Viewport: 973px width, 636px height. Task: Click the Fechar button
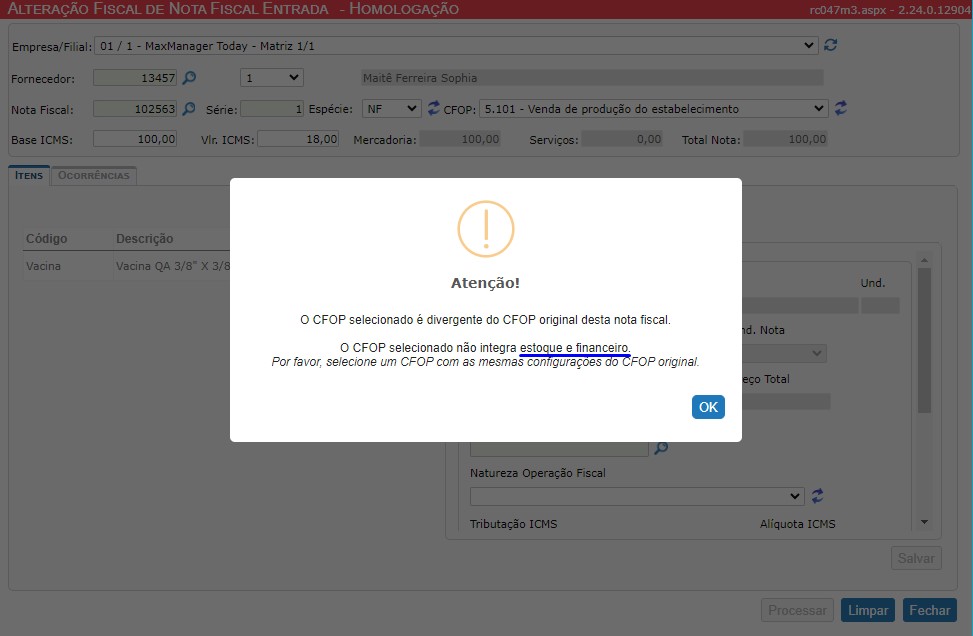929,611
